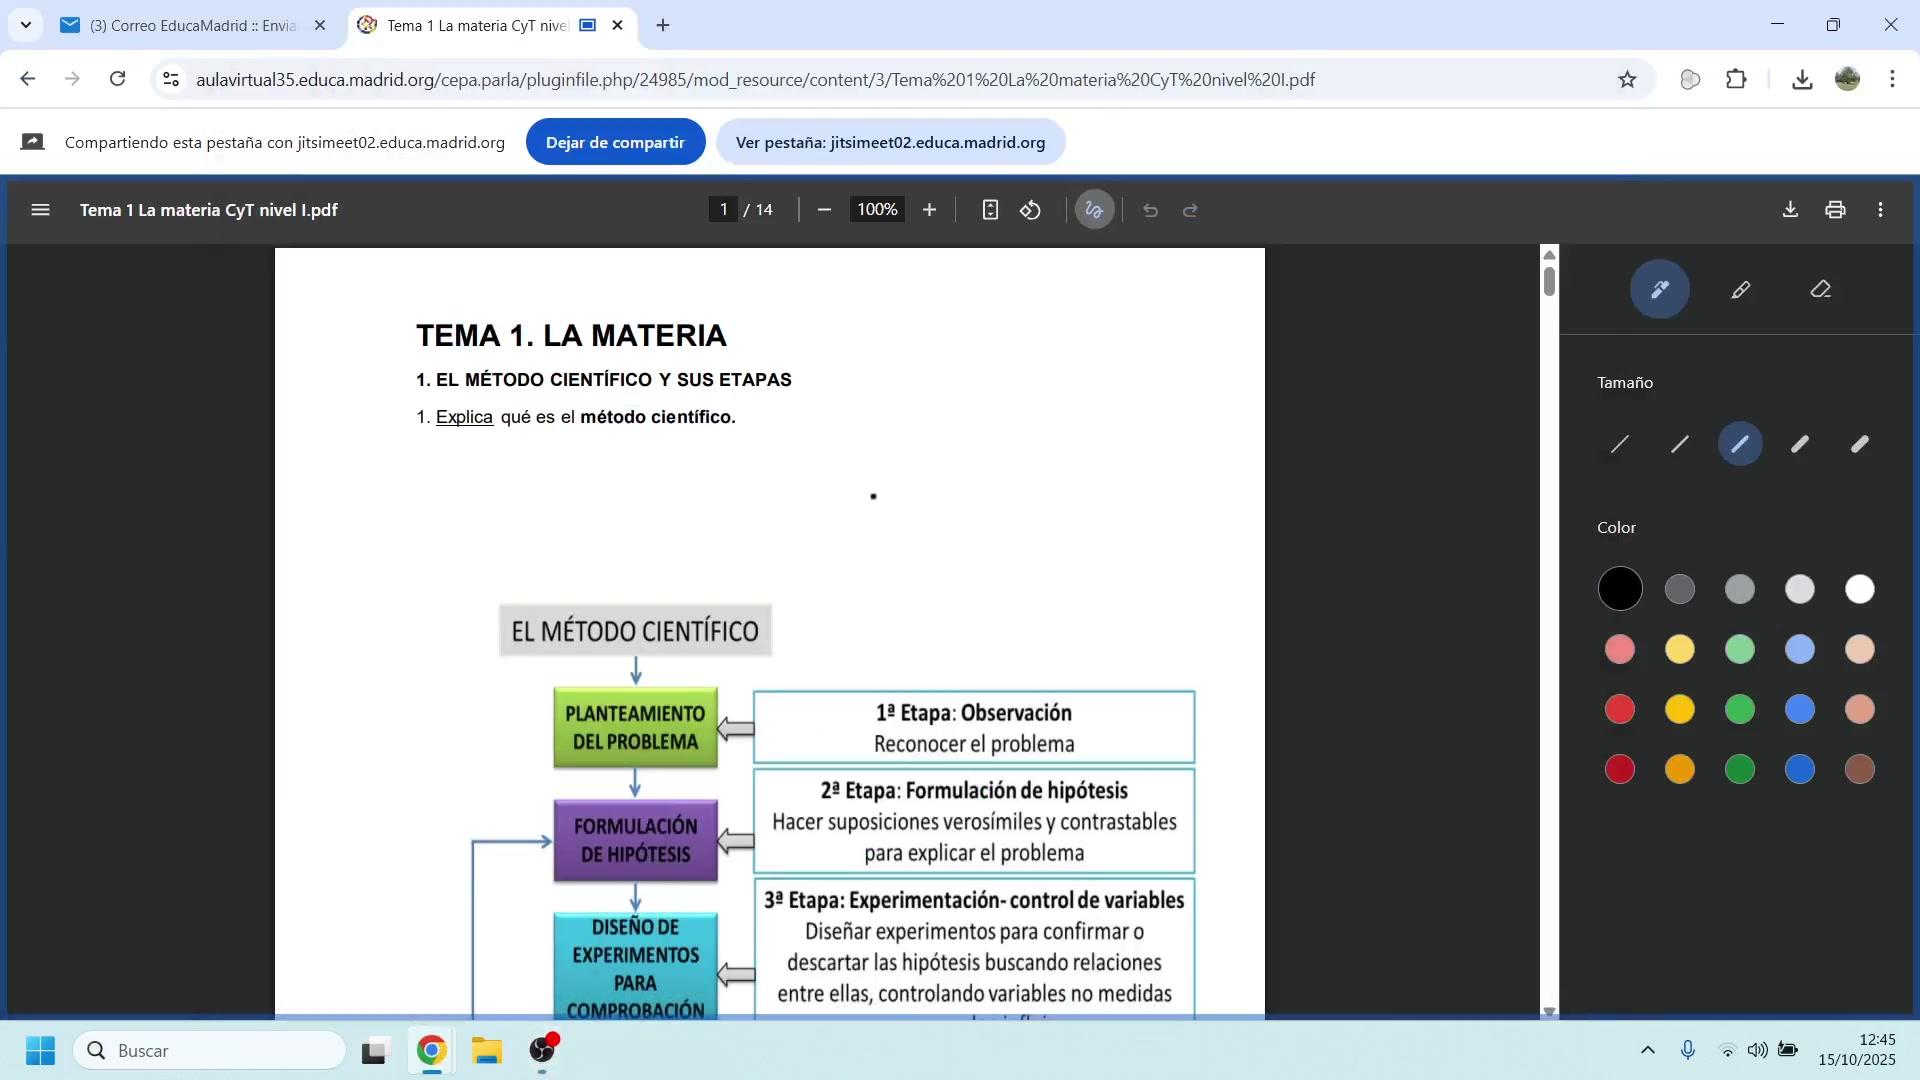The width and height of the screenshot is (1920, 1080).
Task: Click the rotate counterclockwise icon
Action: point(1030,210)
